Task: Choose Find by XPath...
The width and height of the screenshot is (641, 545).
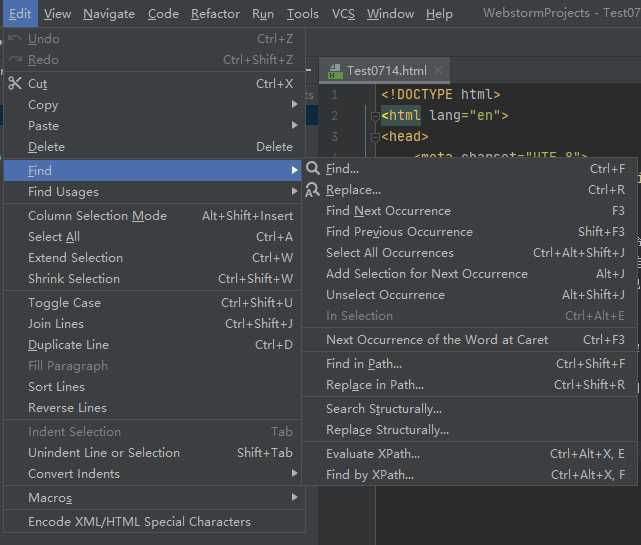Action: [x=470, y=474]
